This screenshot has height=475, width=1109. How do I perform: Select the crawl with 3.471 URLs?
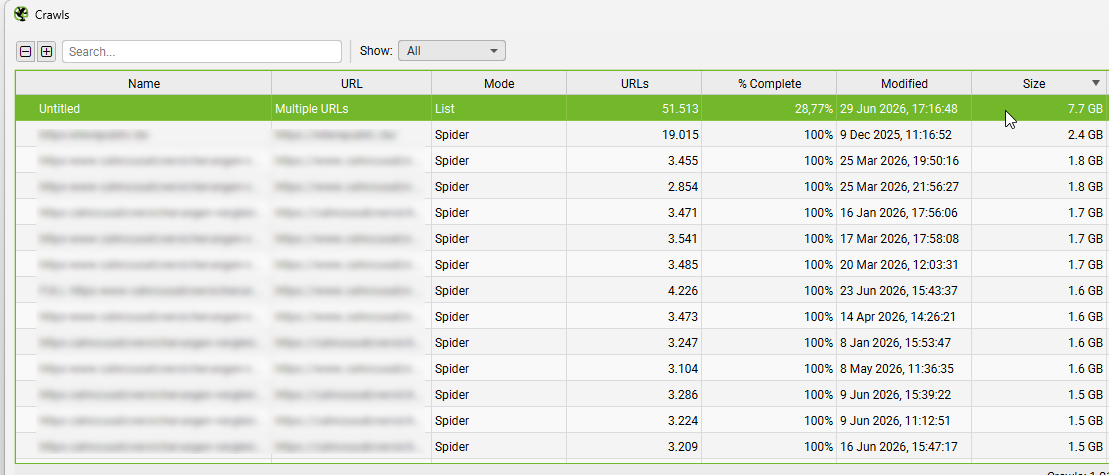[562, 213]
